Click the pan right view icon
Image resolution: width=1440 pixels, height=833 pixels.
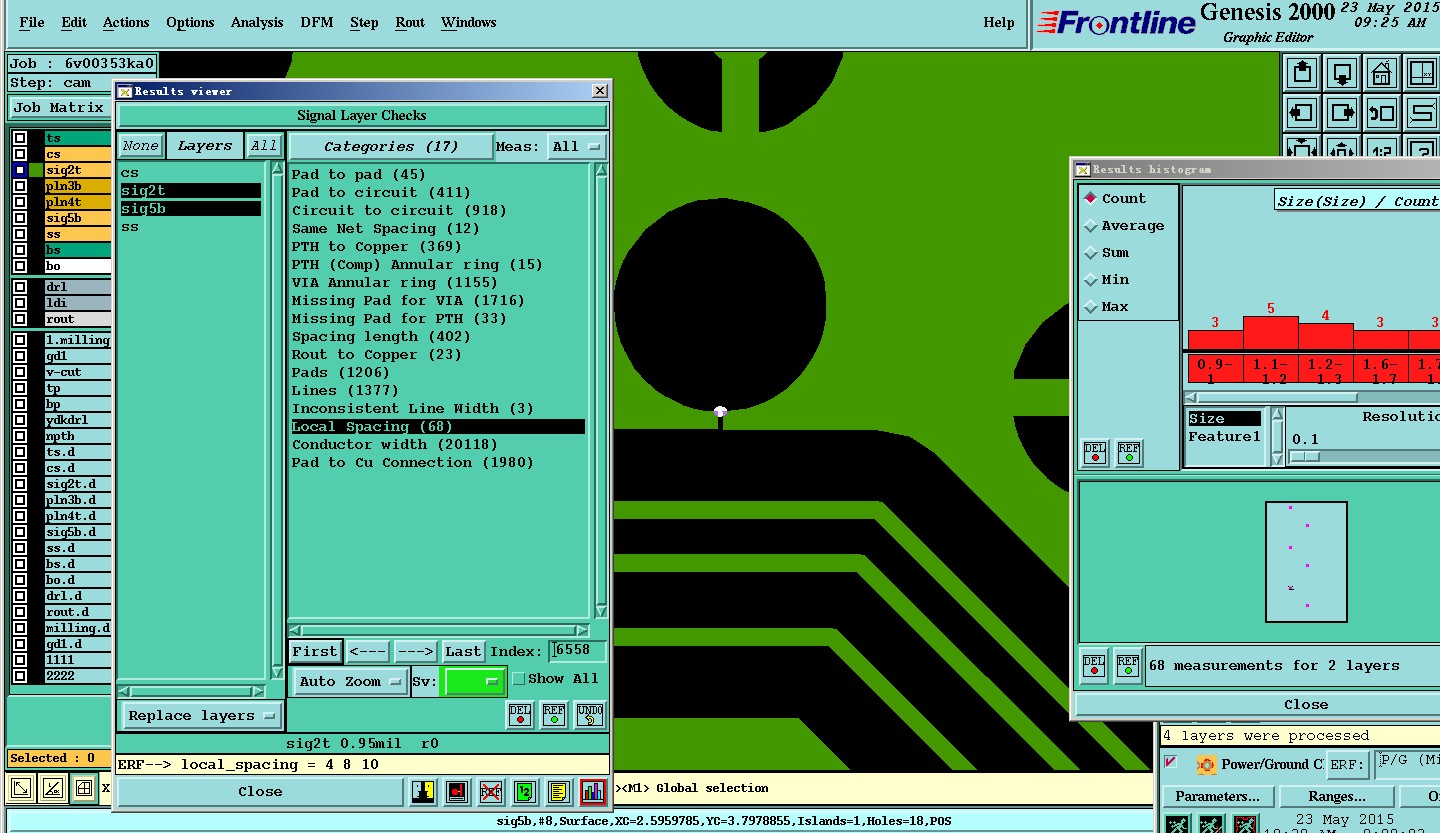[1342, 112]
